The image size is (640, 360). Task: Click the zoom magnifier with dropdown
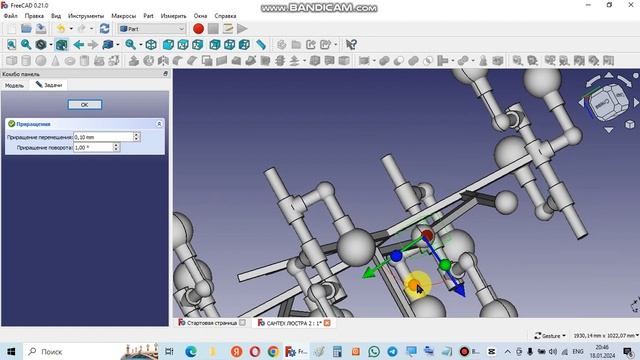(x=131, y=44)
